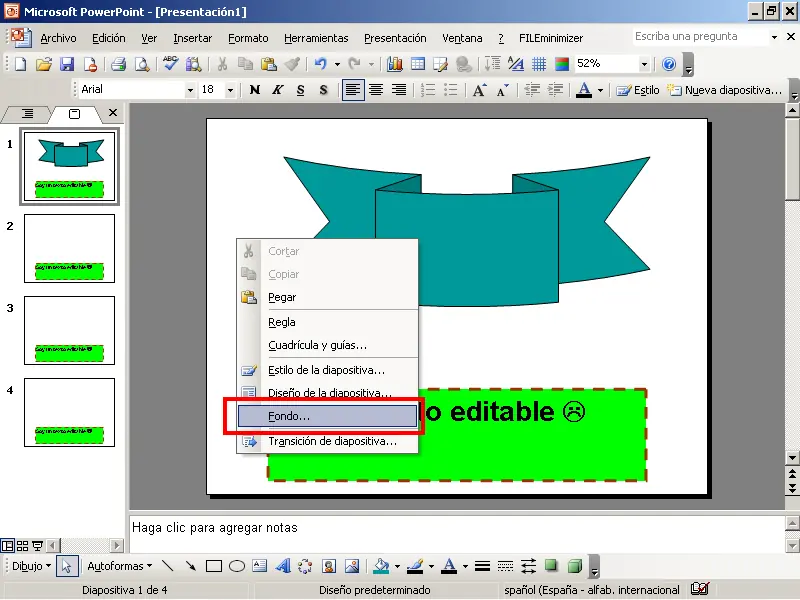Screen dimensions: 800x600
Task: Open the Insertar menu
Action: (192, 38)
